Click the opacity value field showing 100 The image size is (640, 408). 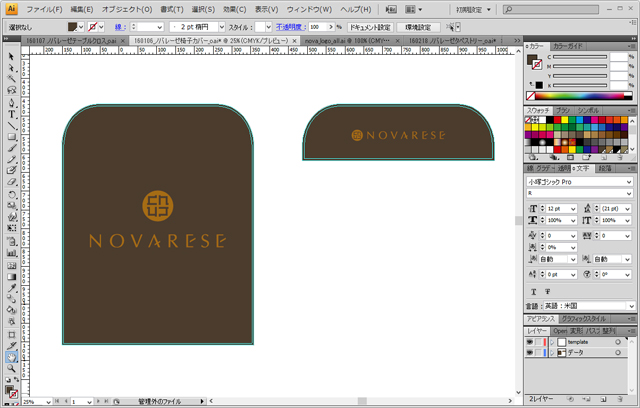[318, 27]
